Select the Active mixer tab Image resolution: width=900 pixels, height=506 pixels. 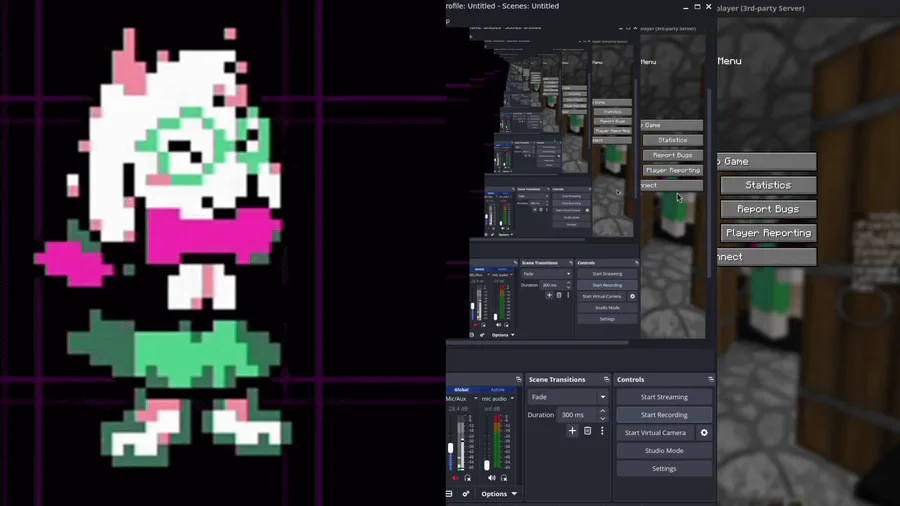[498, 390]
